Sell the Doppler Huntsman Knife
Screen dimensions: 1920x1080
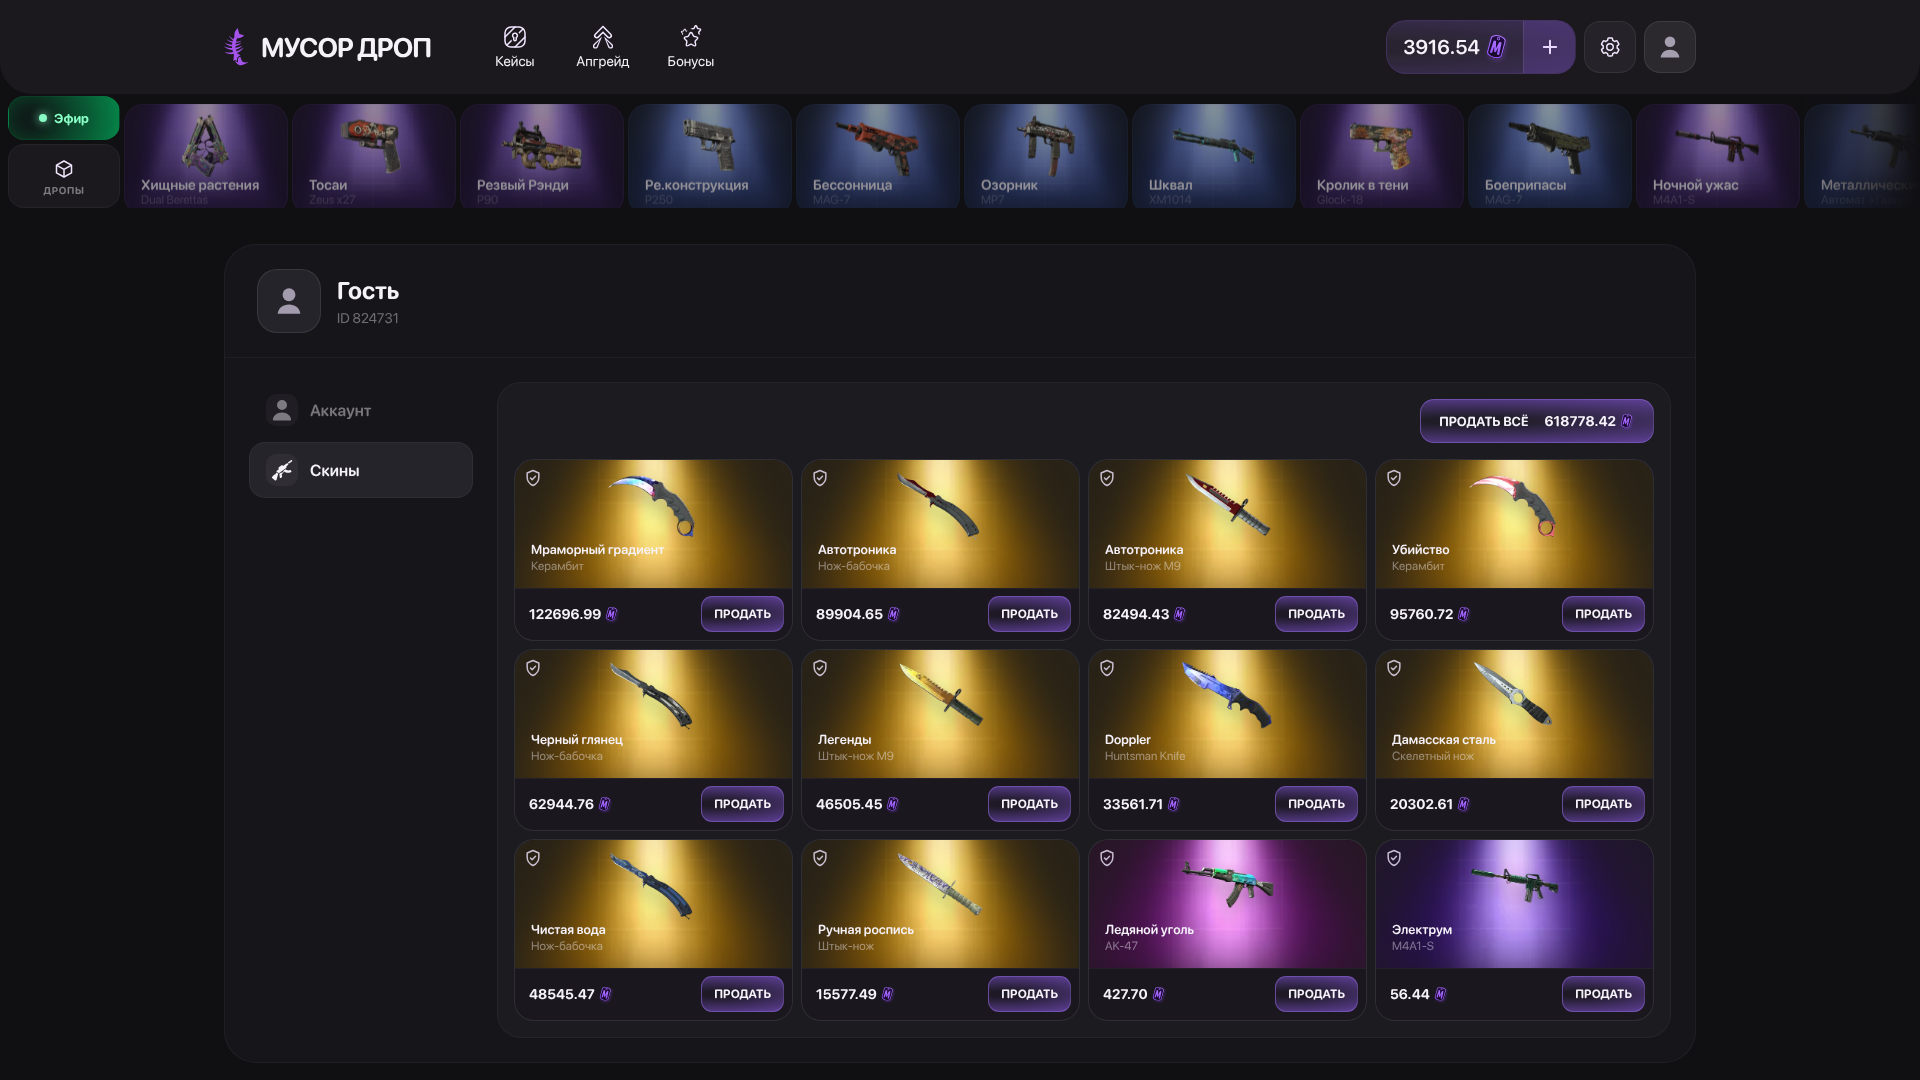(x=1316, y=804)
